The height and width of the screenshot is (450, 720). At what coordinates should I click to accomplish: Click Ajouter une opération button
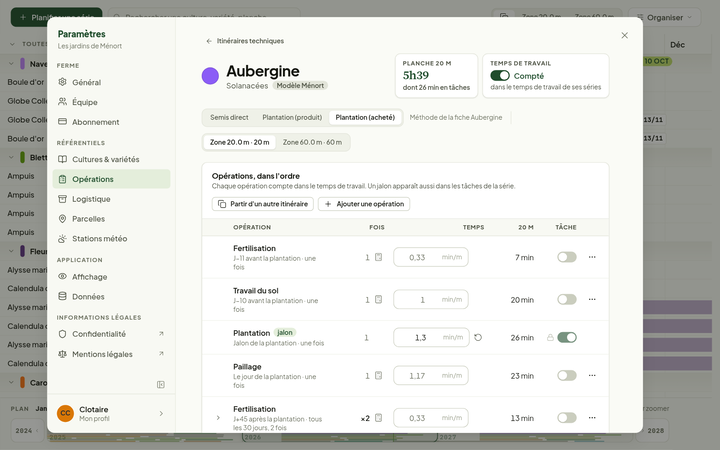364,204
